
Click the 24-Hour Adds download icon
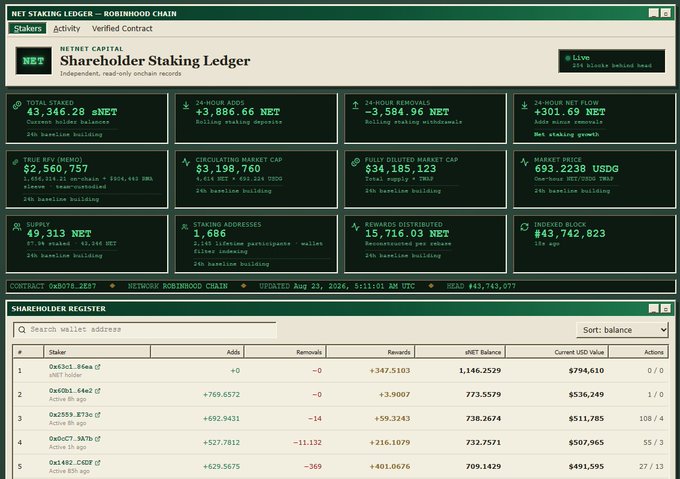(186, 105)
